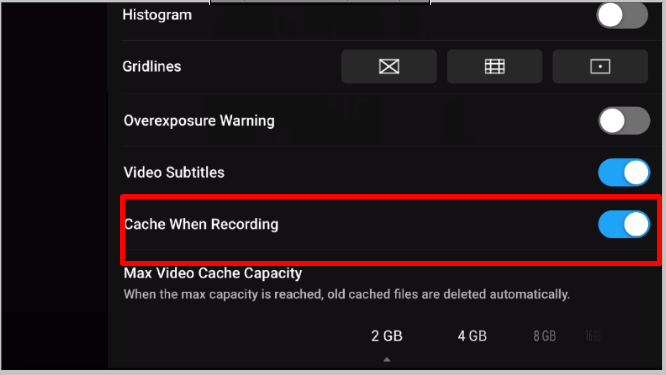
Task: Click the Video Subtitles label text
Action: coord(174,172)
